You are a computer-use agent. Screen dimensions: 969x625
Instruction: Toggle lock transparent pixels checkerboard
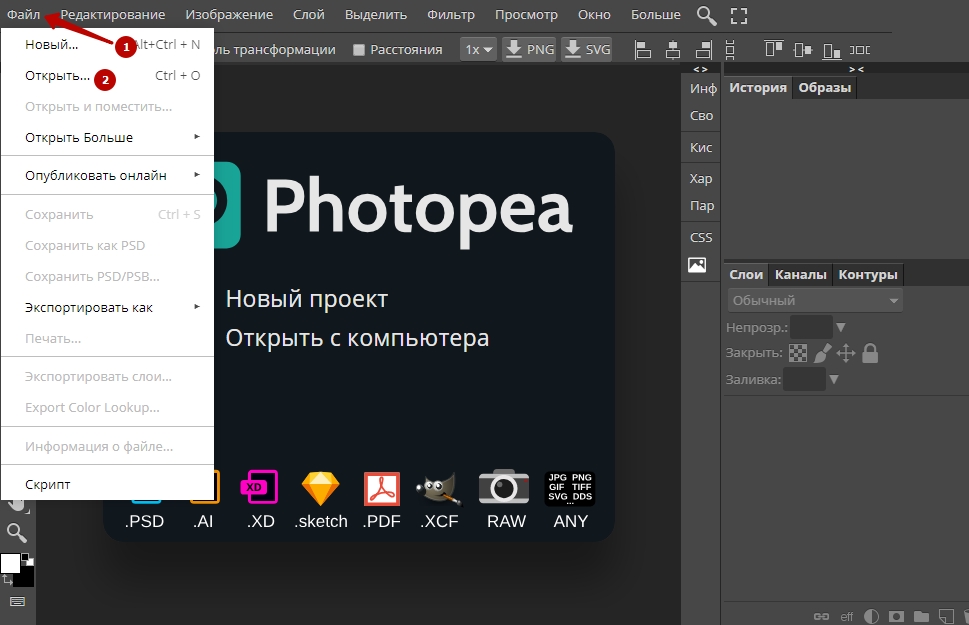(798, 352)
